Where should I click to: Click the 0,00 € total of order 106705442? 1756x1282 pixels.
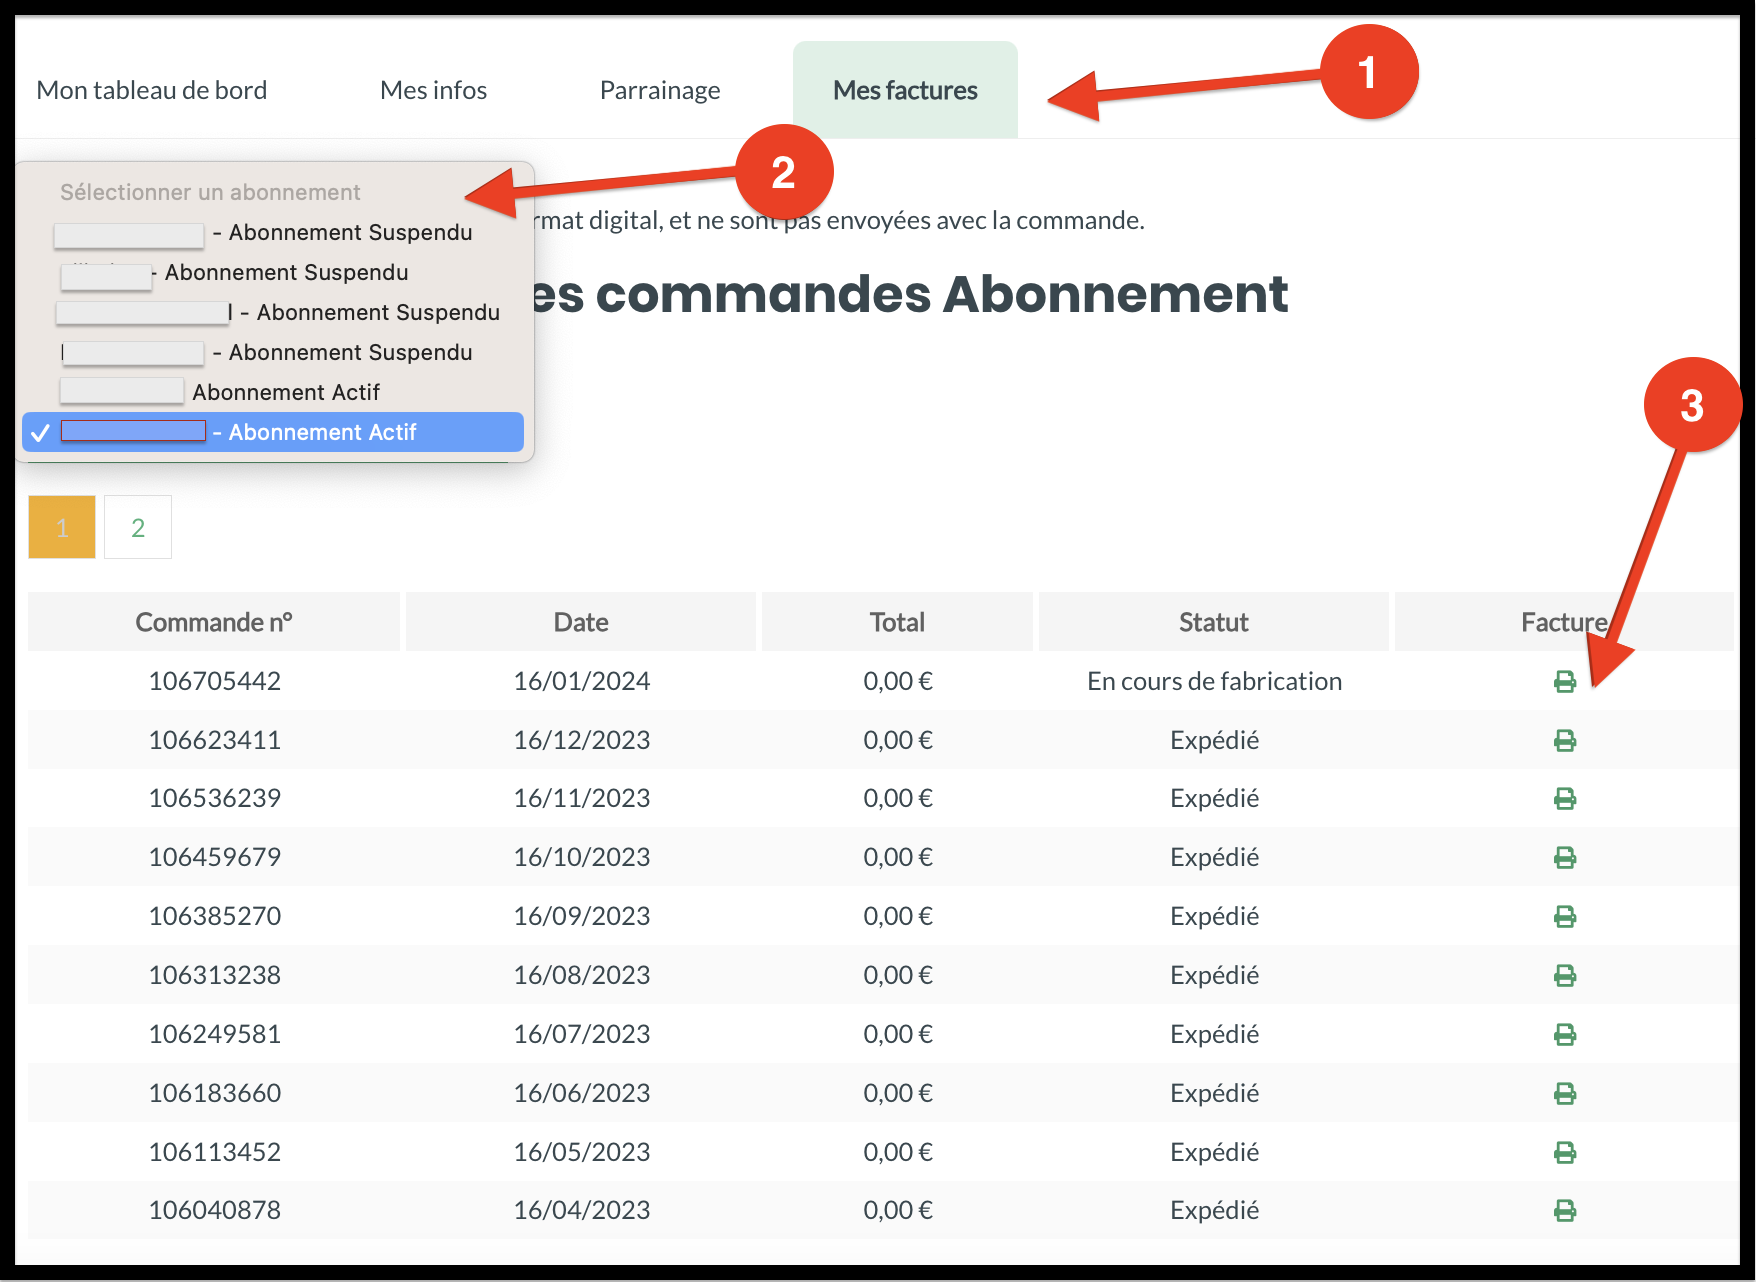(898, 681)
